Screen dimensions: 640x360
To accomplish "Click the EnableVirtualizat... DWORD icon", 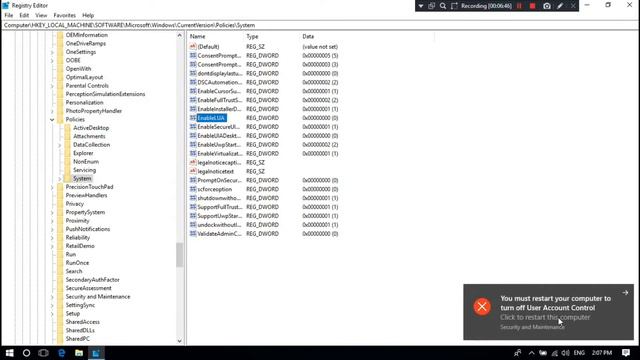I will pos(193,153).
